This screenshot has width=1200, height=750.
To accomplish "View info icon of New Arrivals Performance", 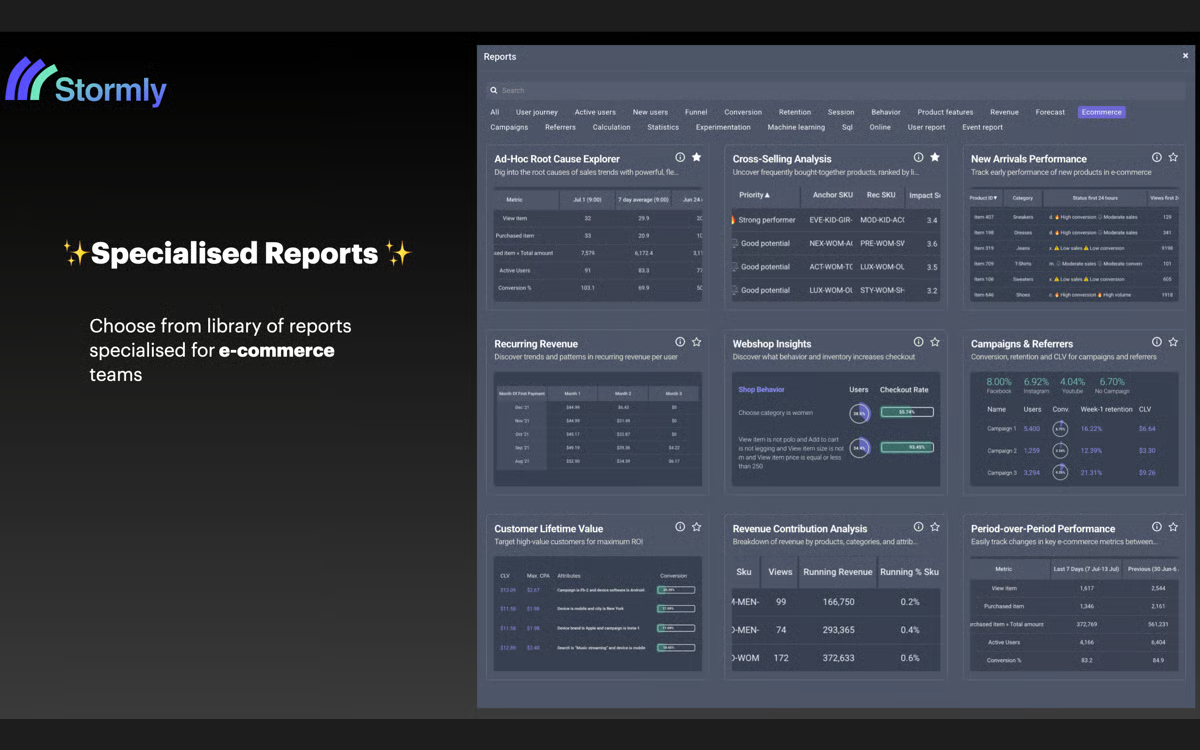I will (1157, 157).
